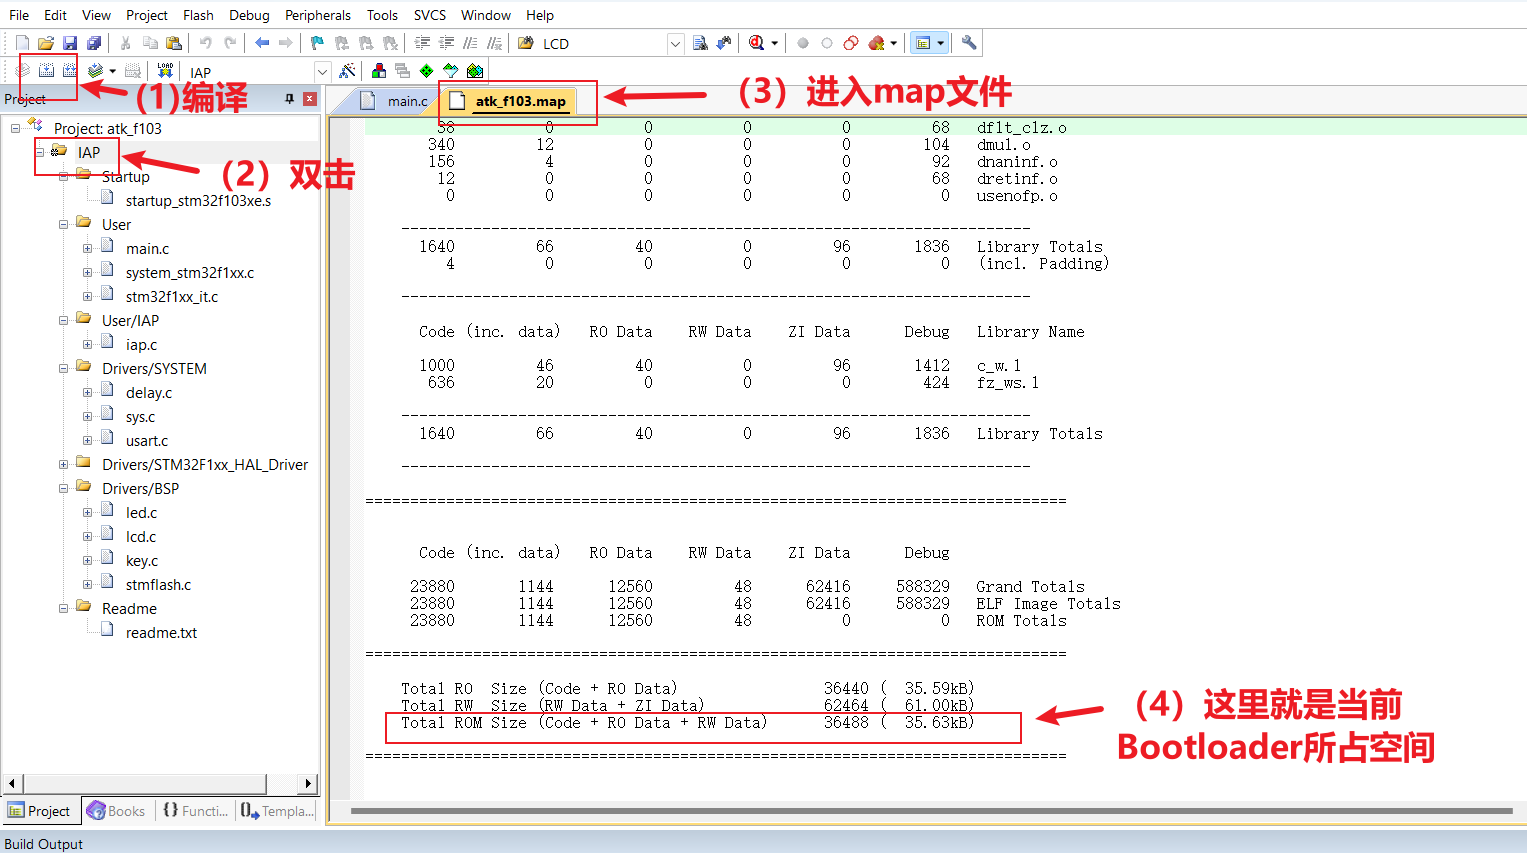This screenshot has width=1527, height=853.
Task: Collapse the Readme group
Action: click(x=63, y=609)
